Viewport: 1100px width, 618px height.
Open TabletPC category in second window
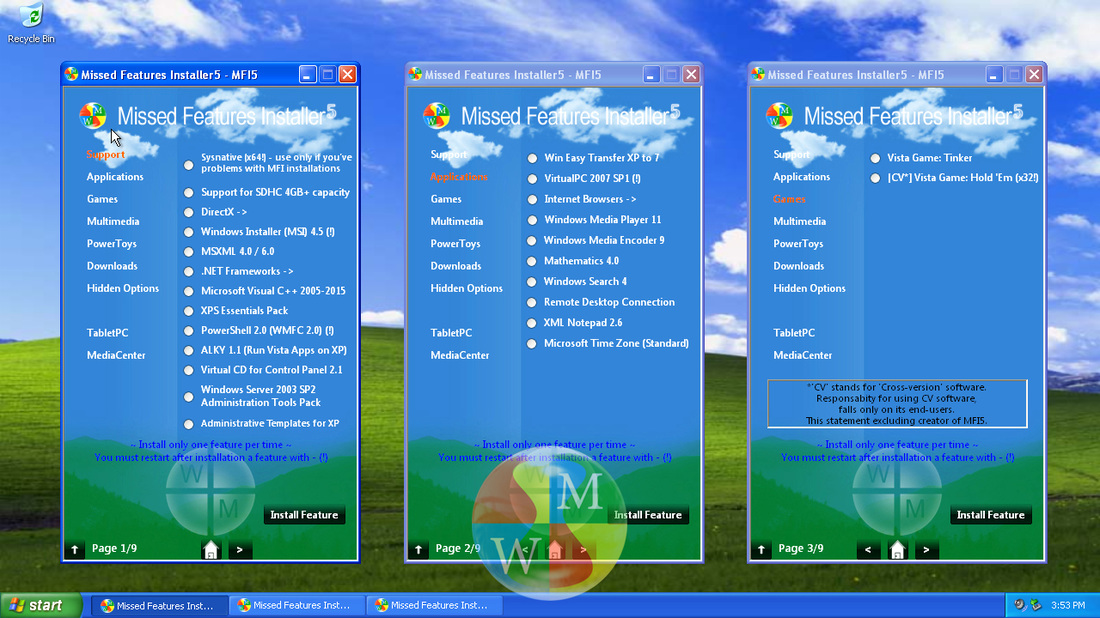click(x=451, y=333)
